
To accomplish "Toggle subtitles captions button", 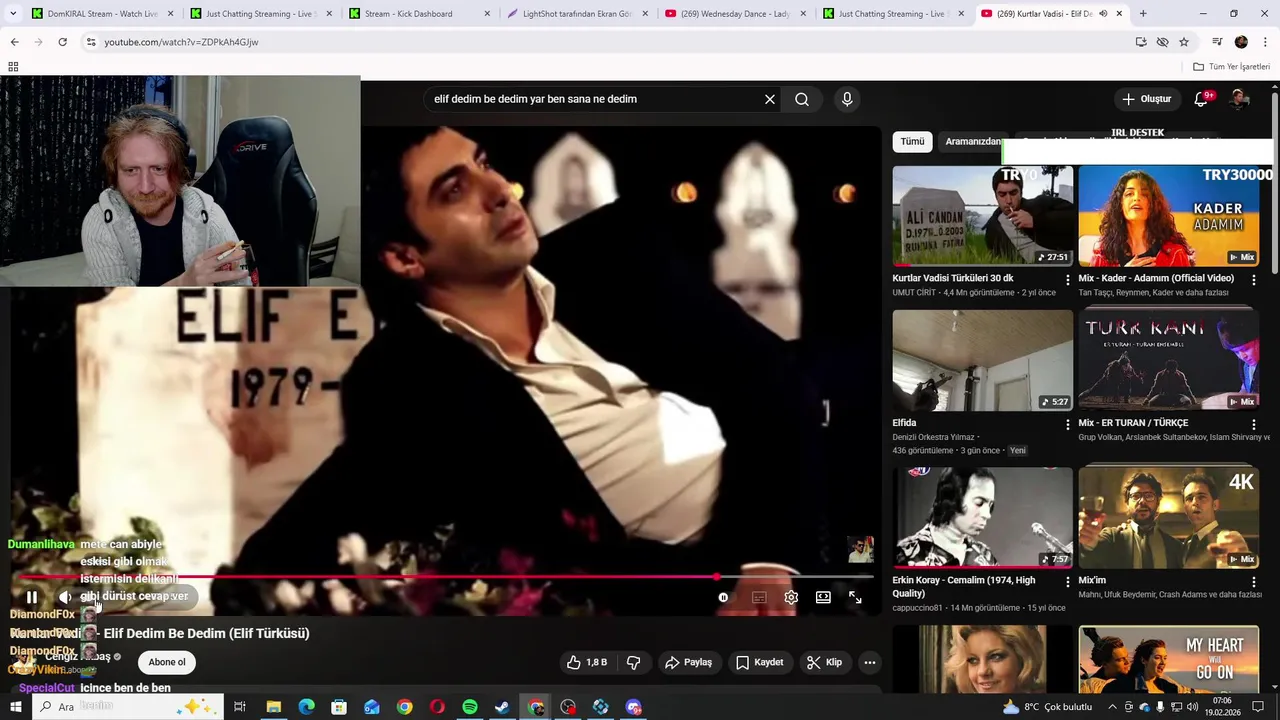I will pyautogui.click(x=759, y=597).
